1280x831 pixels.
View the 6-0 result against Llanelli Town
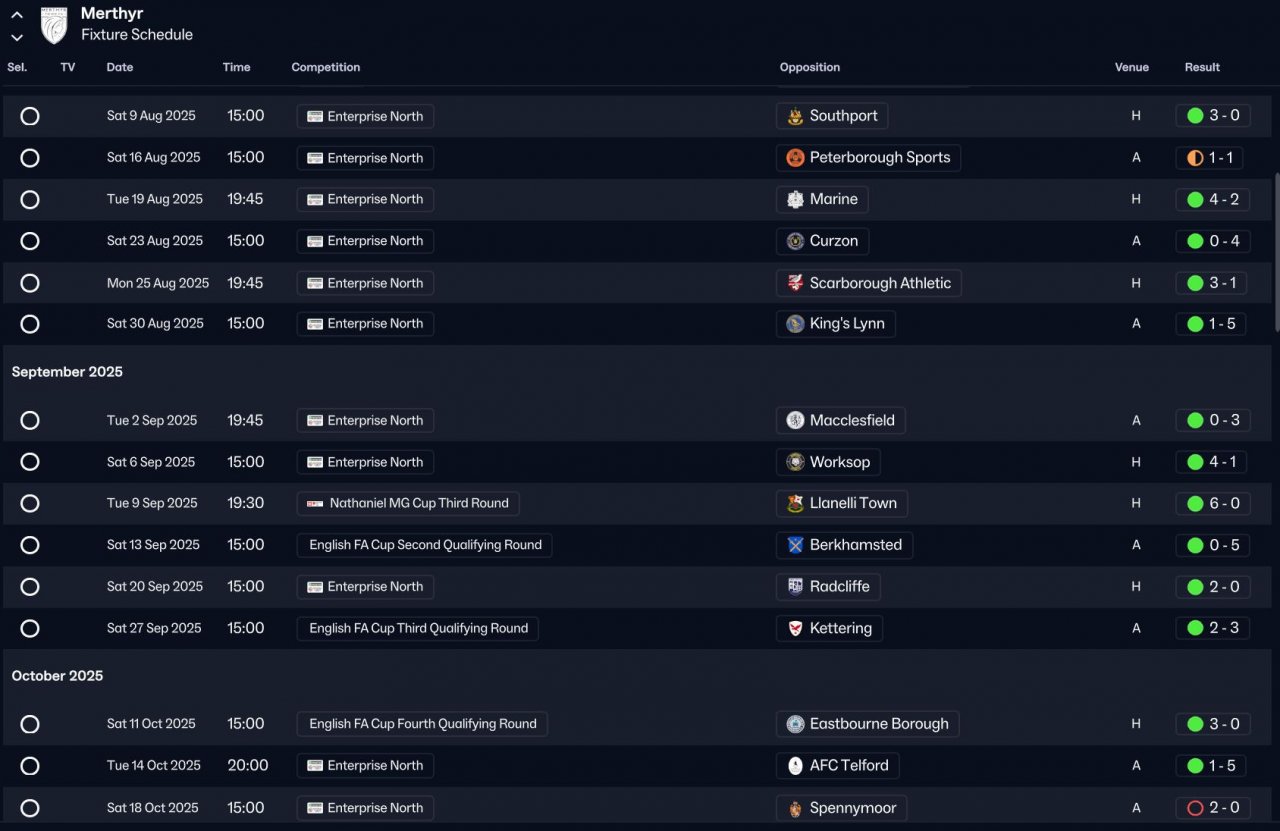(x=1211, y=503)
